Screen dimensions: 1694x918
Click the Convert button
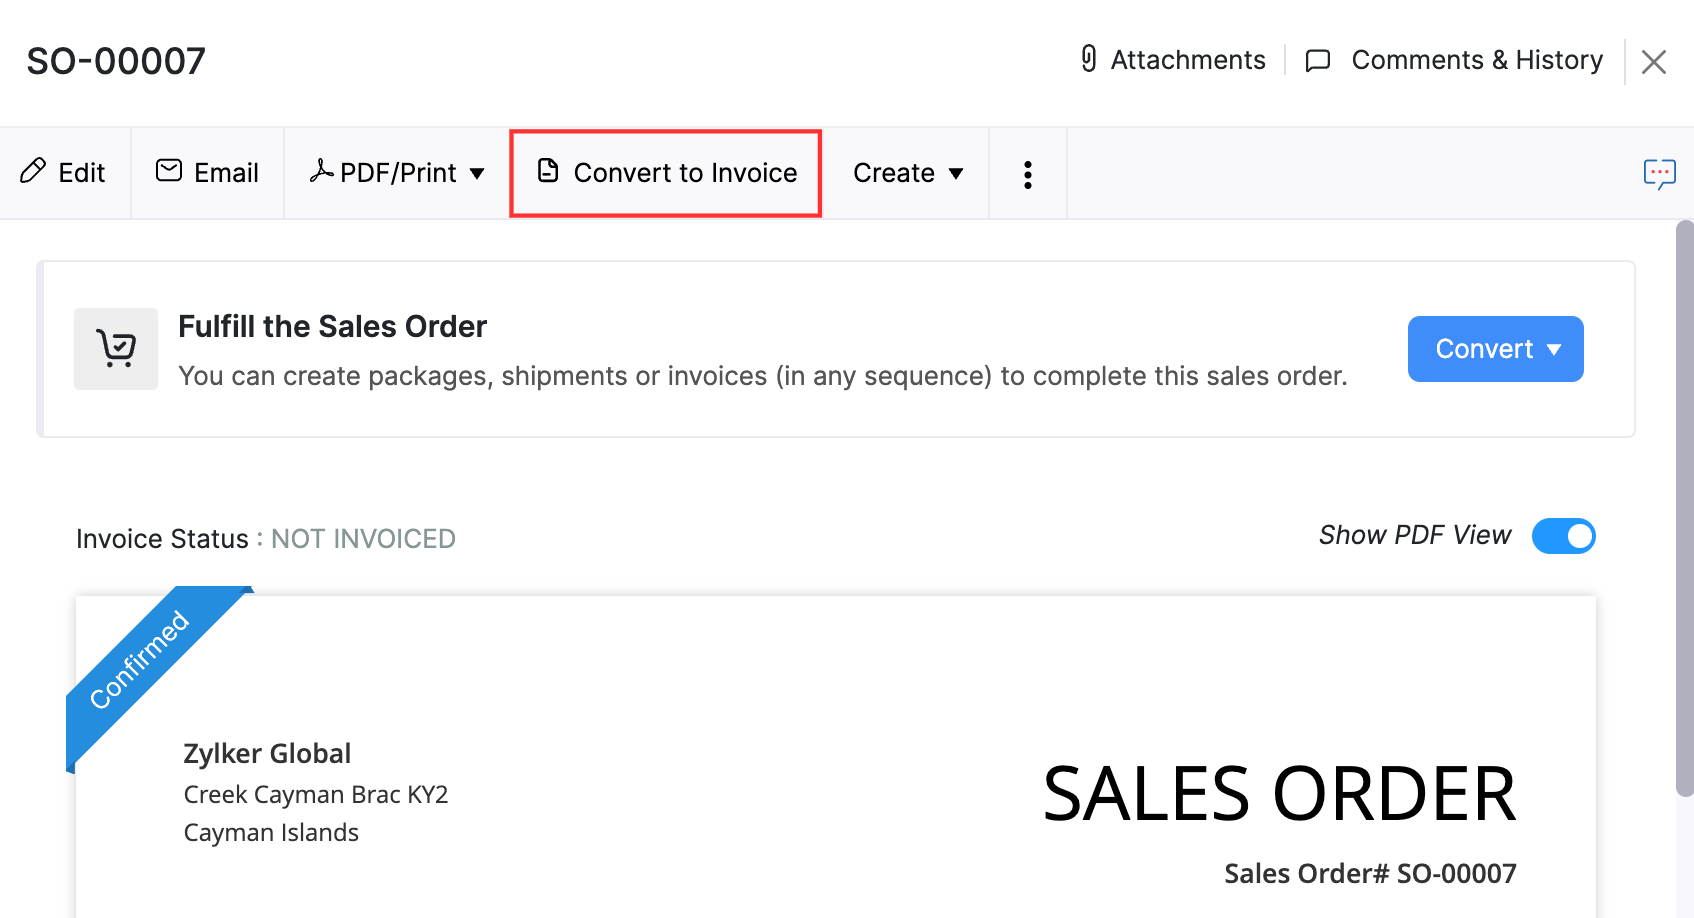(x=1485, y=348)
